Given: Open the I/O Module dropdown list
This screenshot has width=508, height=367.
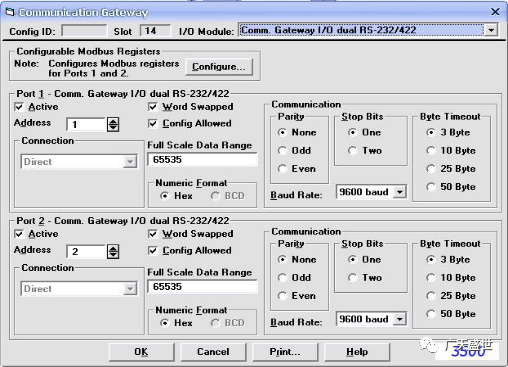Looking at the screenshot, I should pyautogui.click(x=491, y=30).
